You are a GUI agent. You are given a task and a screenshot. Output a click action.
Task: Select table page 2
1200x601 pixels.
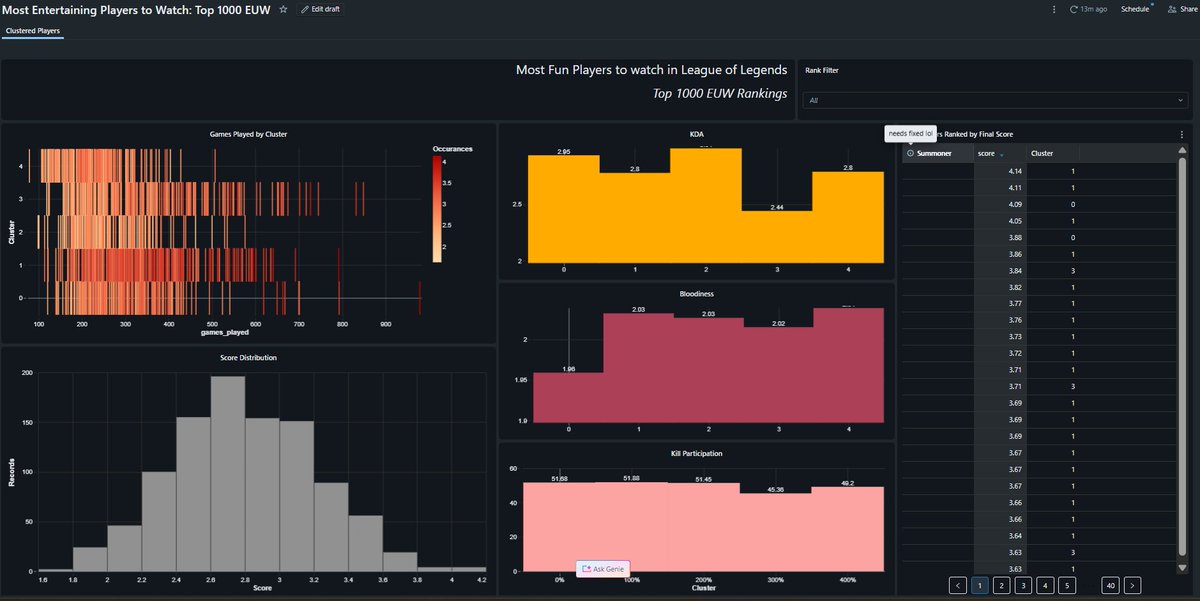point(1002,585)
